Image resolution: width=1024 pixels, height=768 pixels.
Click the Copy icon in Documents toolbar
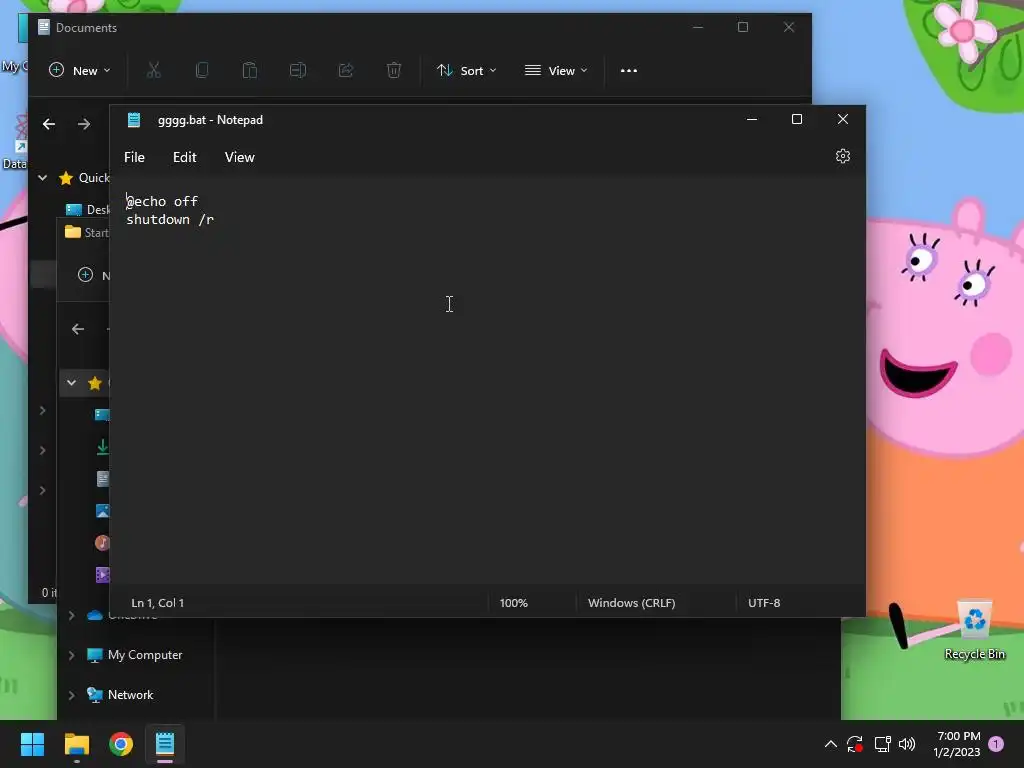point(202,71)
